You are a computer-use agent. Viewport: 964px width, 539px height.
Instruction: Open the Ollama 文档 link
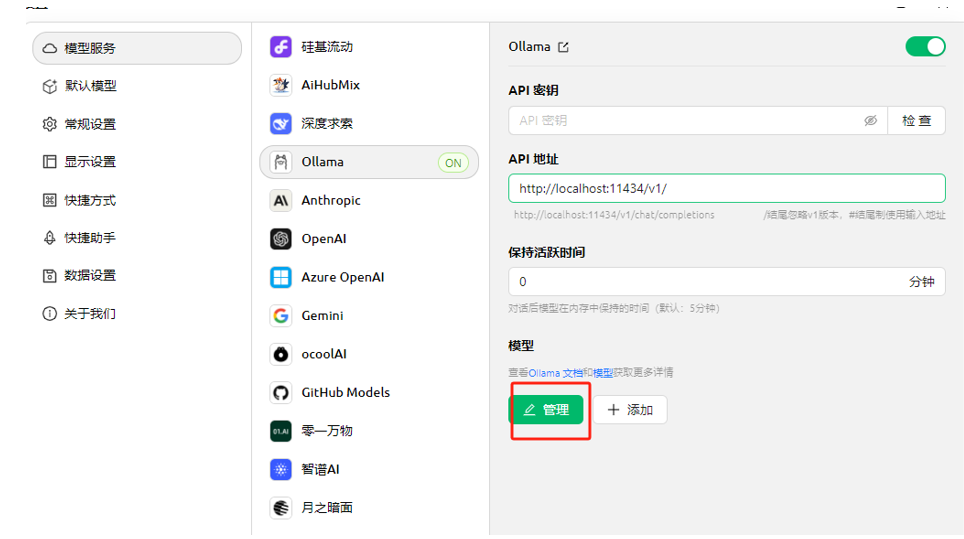(556, 373)
